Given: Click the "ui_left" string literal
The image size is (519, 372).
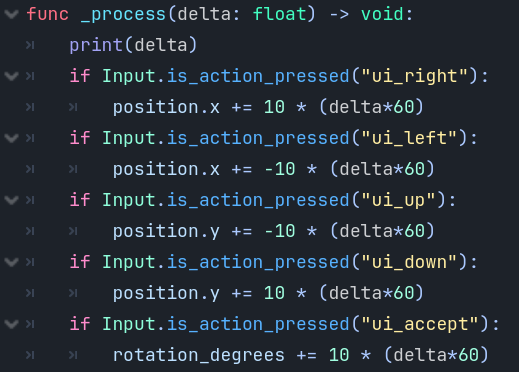Looking at the screenshot, I should [x=410, y=138].
